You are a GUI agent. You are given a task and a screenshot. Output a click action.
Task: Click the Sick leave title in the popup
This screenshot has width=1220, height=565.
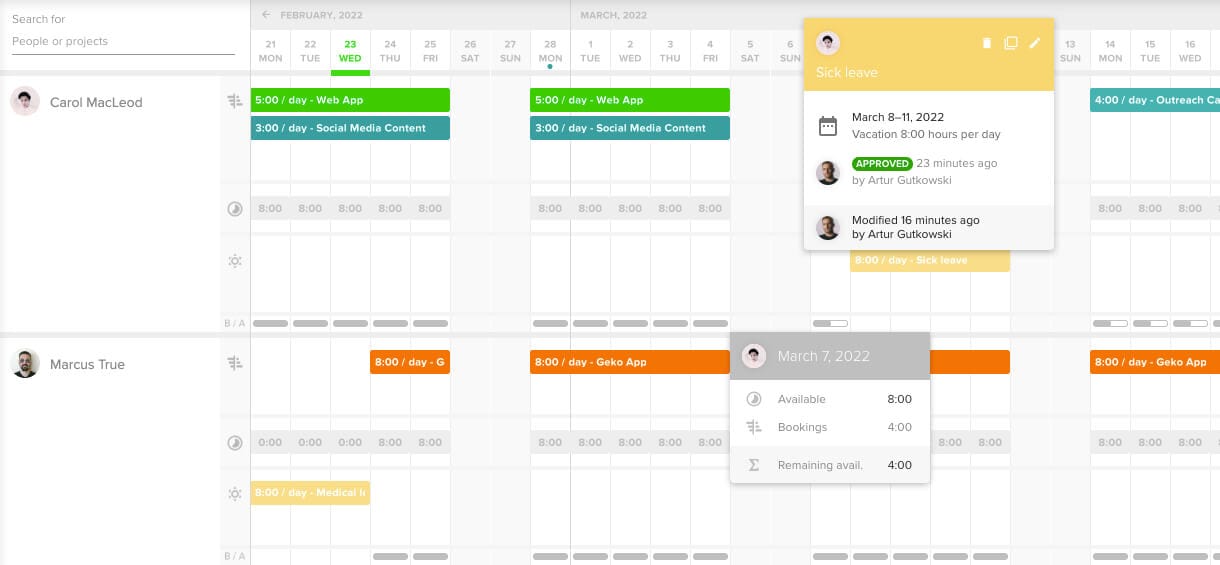coord(847,73)
